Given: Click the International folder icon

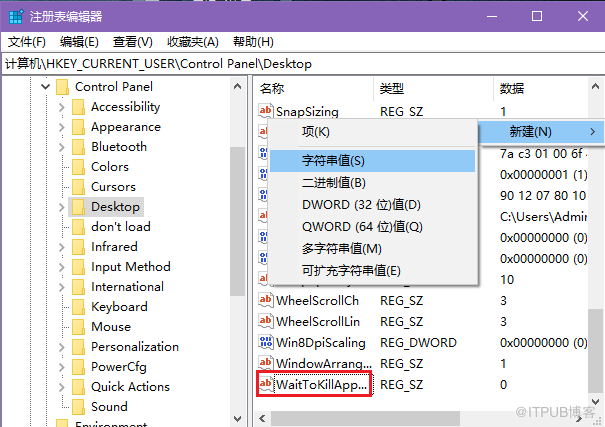Looking at the screenshot, I should (x=78, y=287).
